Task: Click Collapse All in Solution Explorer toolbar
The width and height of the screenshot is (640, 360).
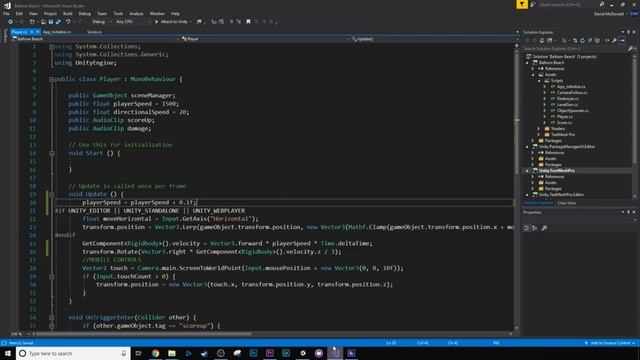Action: [x=590, y=40]
